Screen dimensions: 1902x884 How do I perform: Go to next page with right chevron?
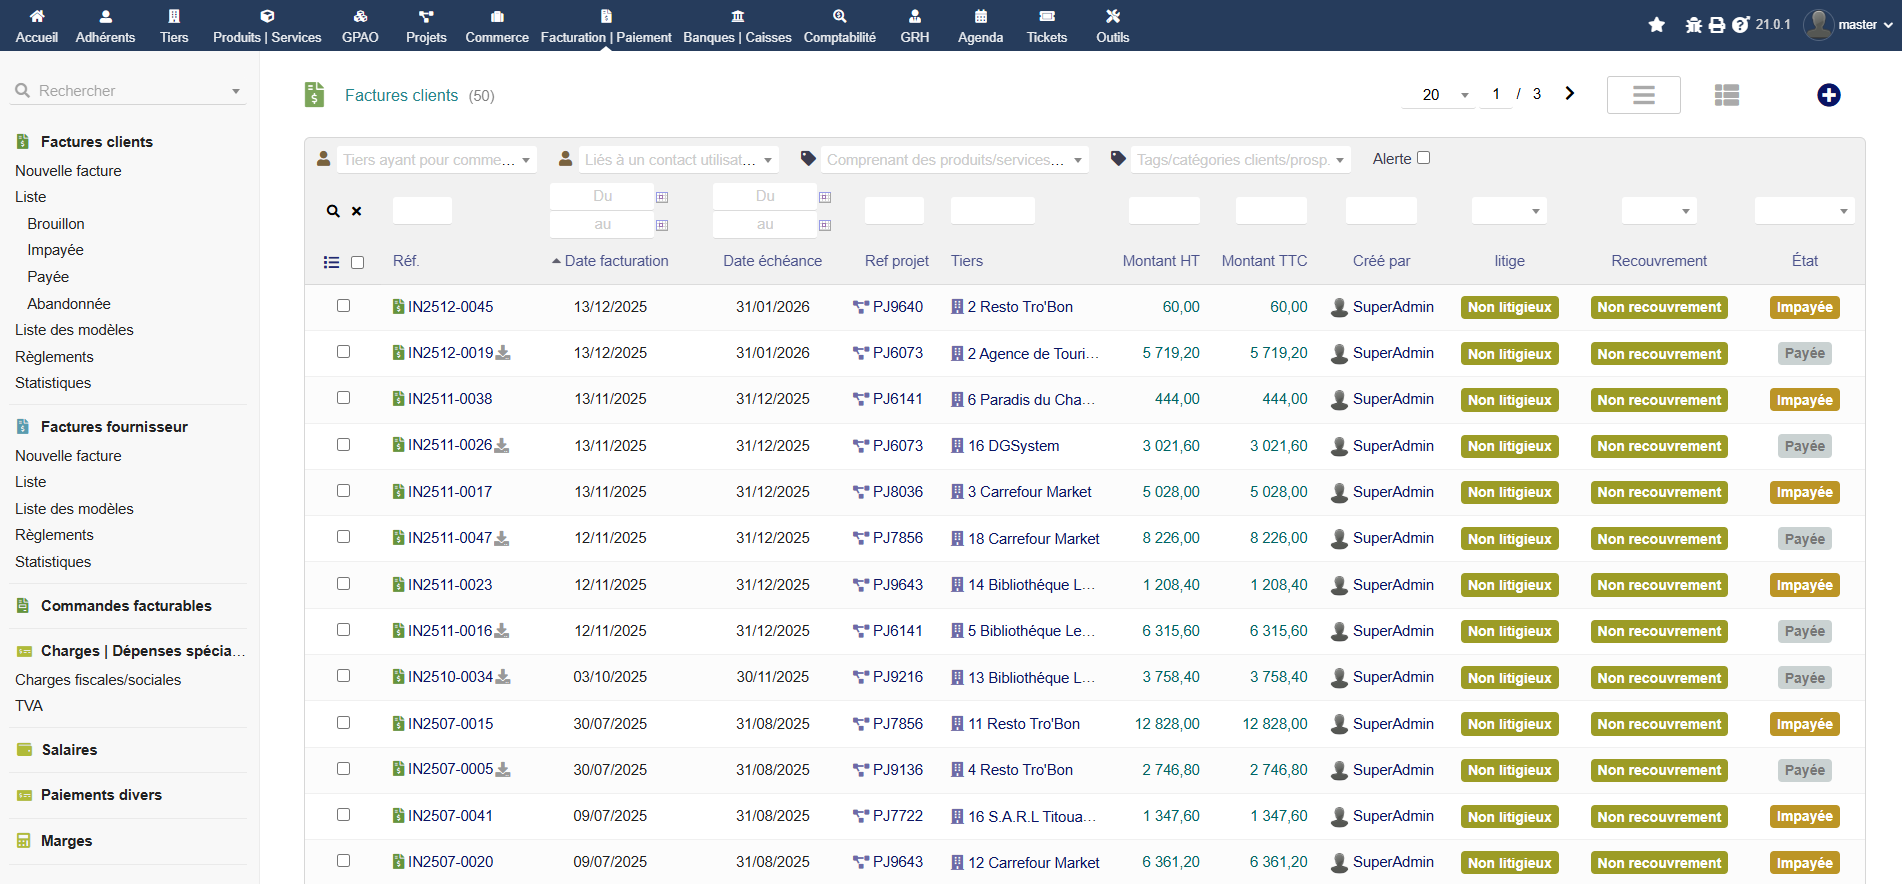[x=1570, y=93]
